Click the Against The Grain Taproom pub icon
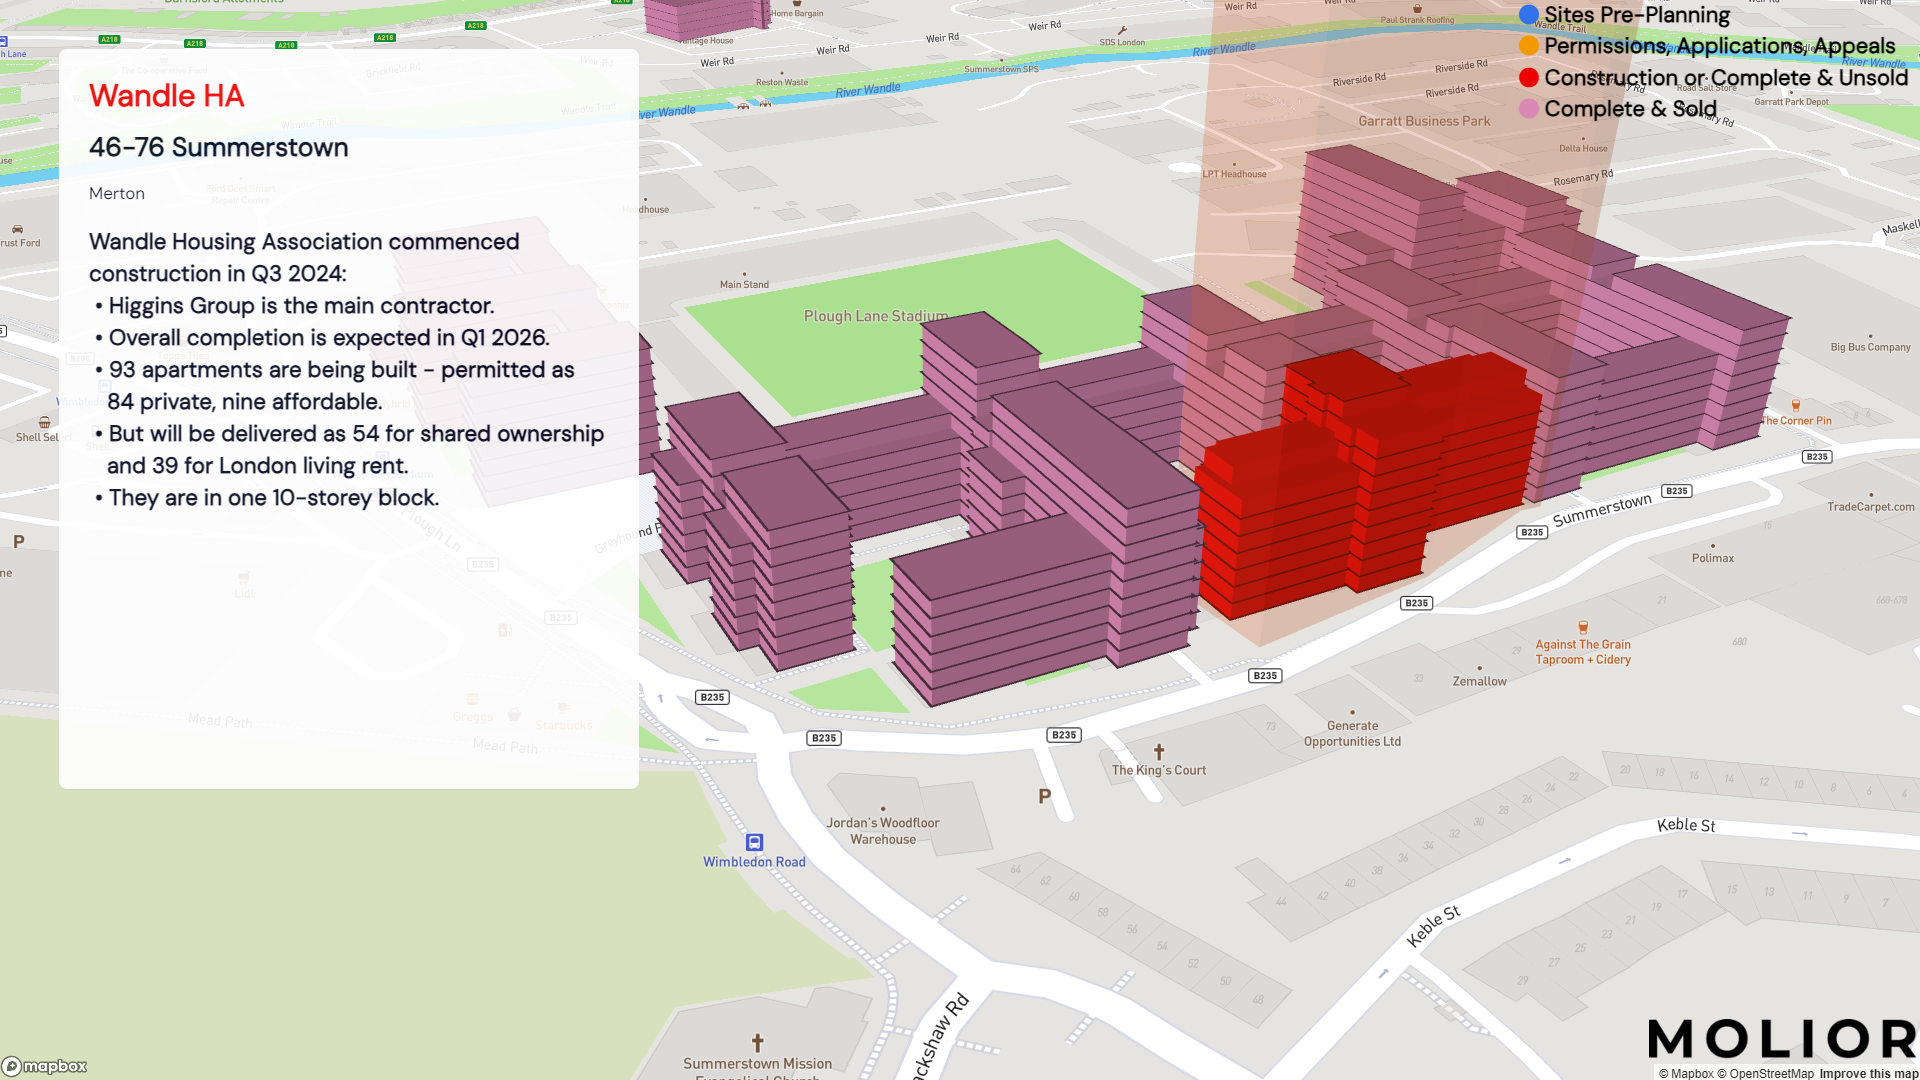 point(1583,628)
